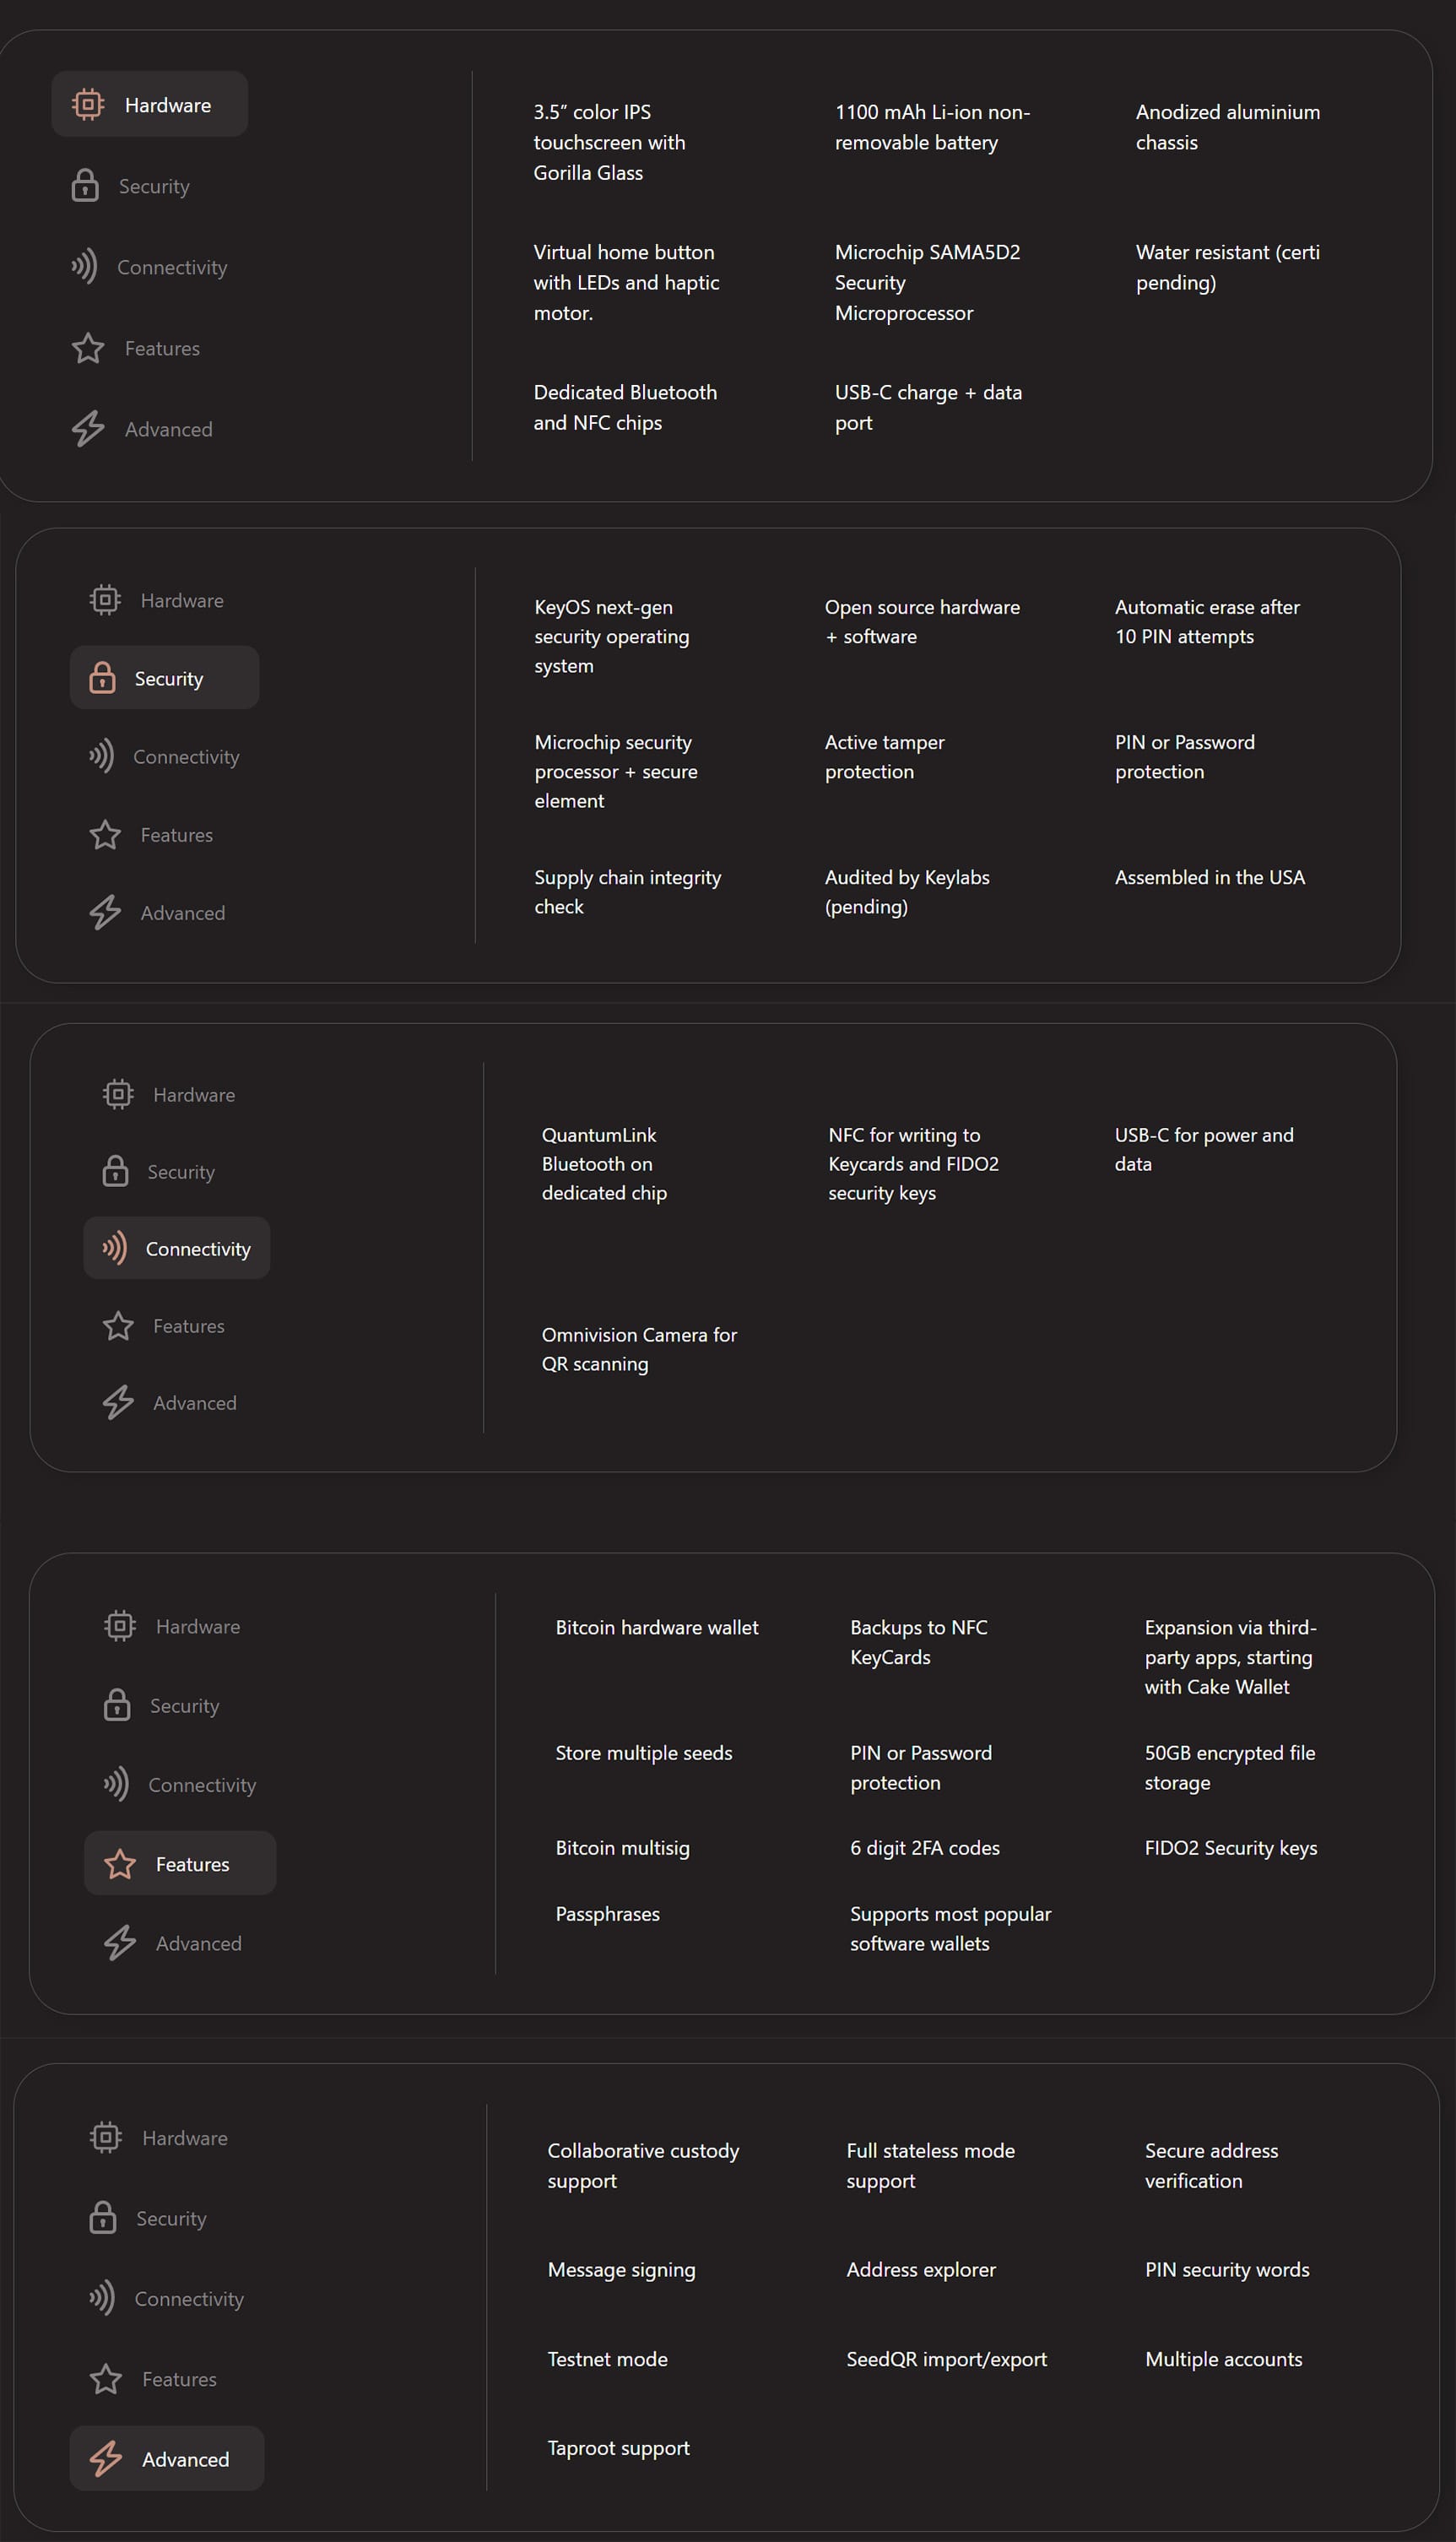Select the active Hardware tab label
Image resolution: width=1456 pixels, height=2542 pixels.
pos(168,105)
